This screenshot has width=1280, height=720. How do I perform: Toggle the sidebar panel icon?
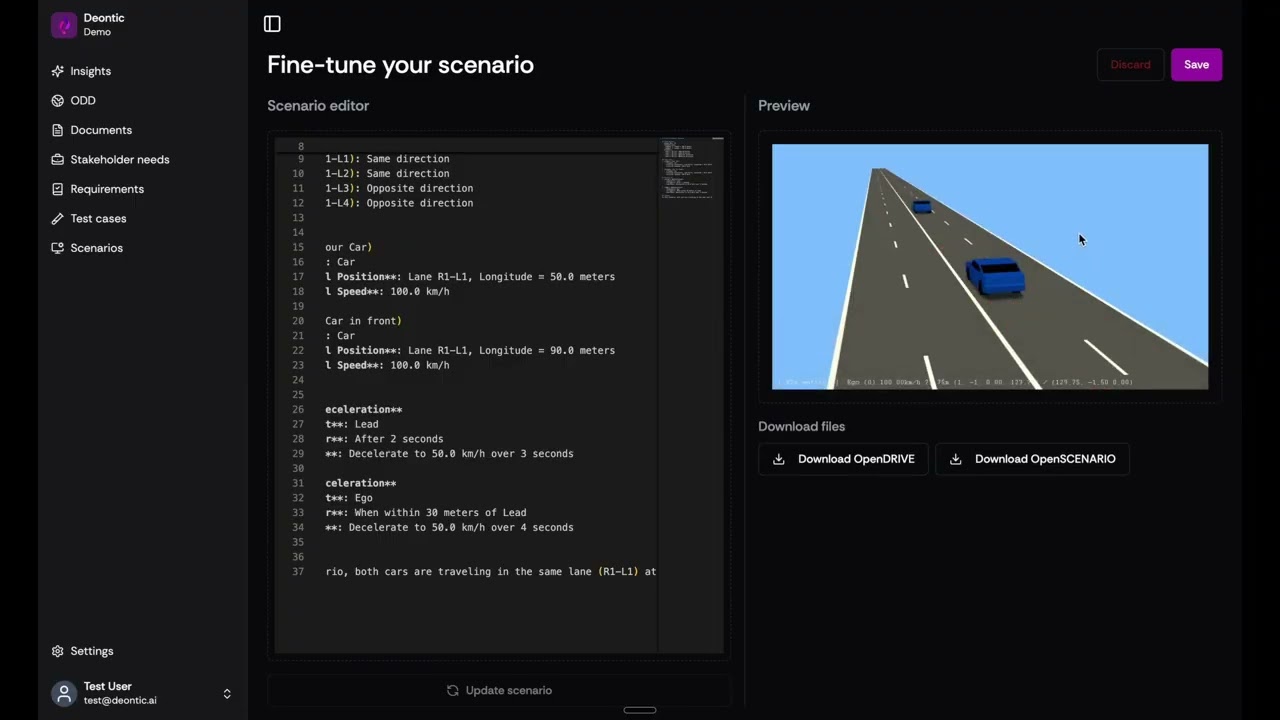pyautogui.click(x=272, y=24)
